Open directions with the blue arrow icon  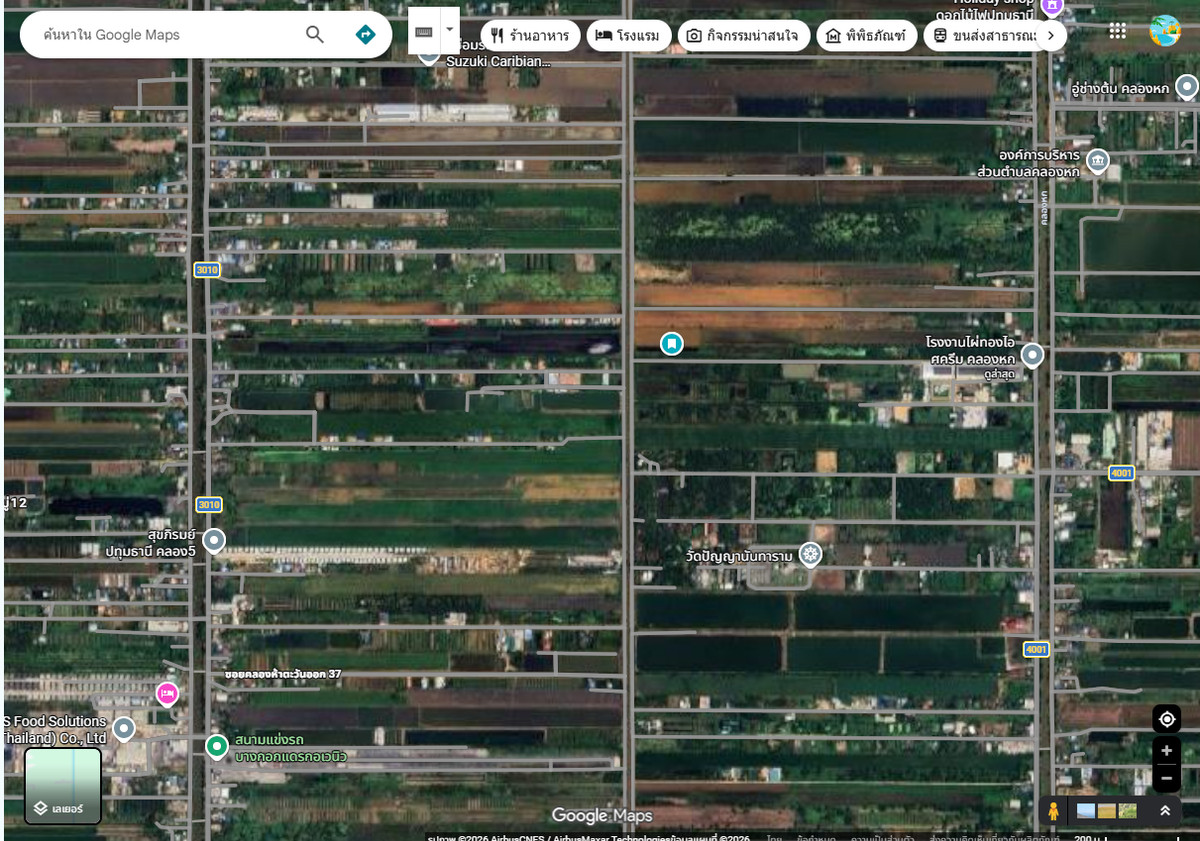[x=366, y=35]
